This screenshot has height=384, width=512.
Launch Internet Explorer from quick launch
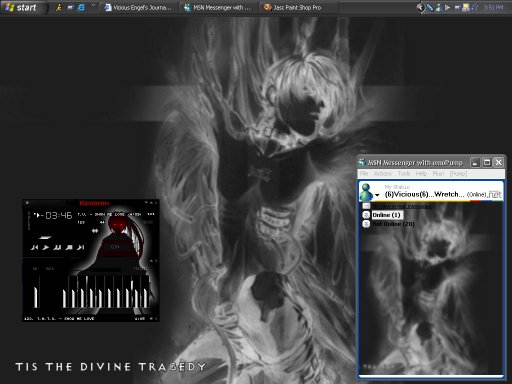pos(81,7)
